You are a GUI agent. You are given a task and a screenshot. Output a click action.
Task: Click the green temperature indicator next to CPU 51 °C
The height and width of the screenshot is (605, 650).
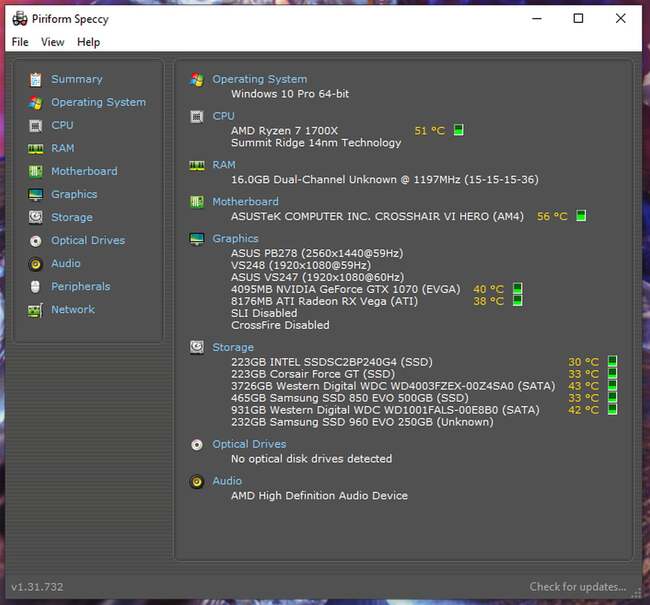pyautogui.click(x=458, y=130)
